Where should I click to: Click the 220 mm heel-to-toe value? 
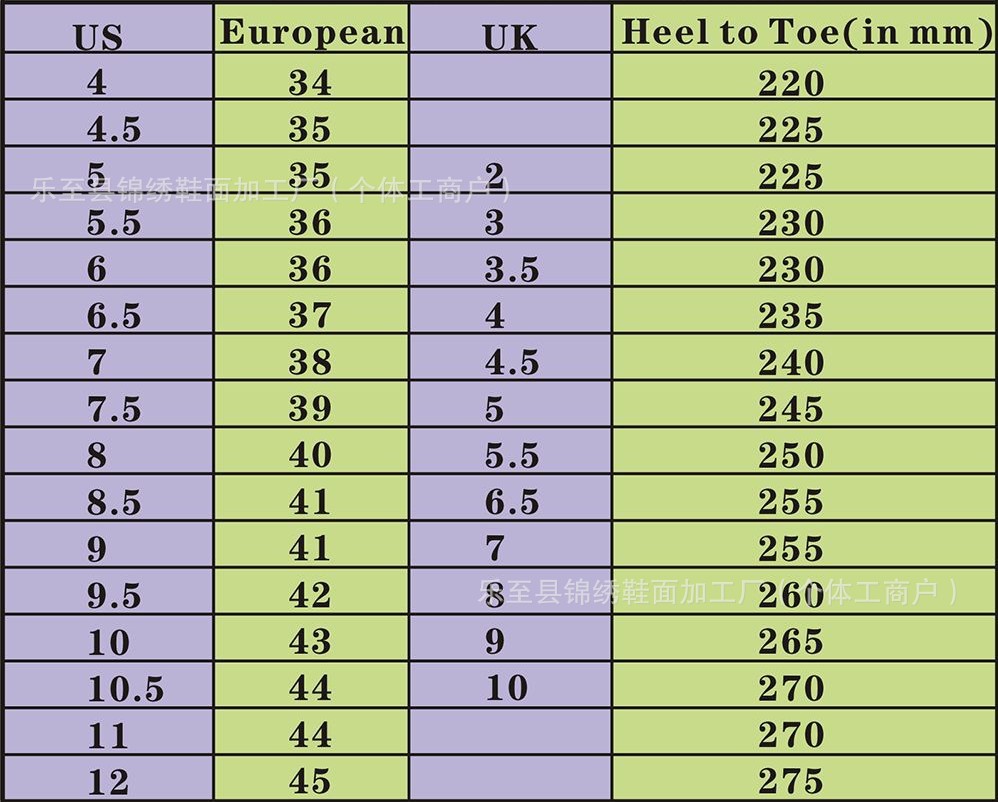[x=790, y=83]
